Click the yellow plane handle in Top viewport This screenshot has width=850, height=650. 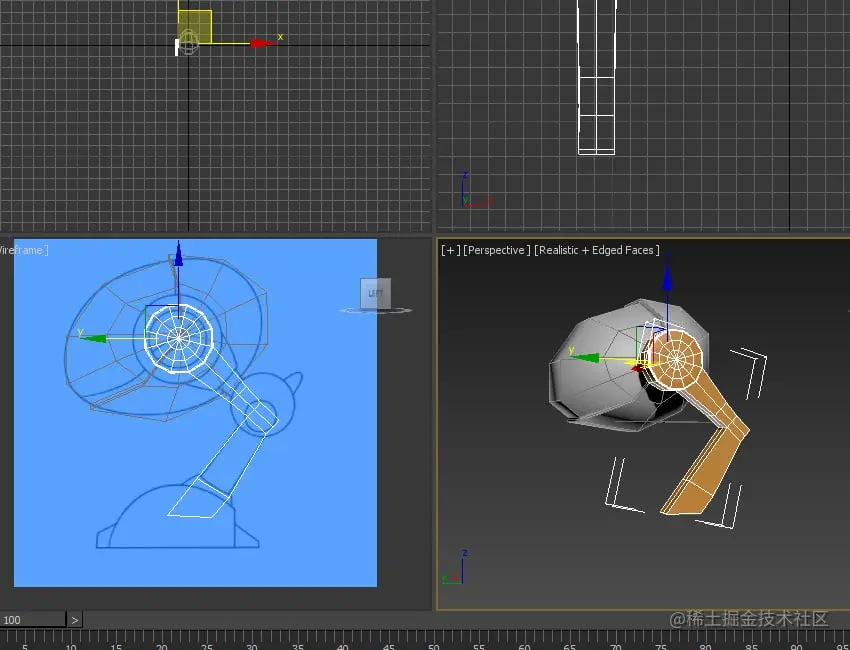click(195, 27)
